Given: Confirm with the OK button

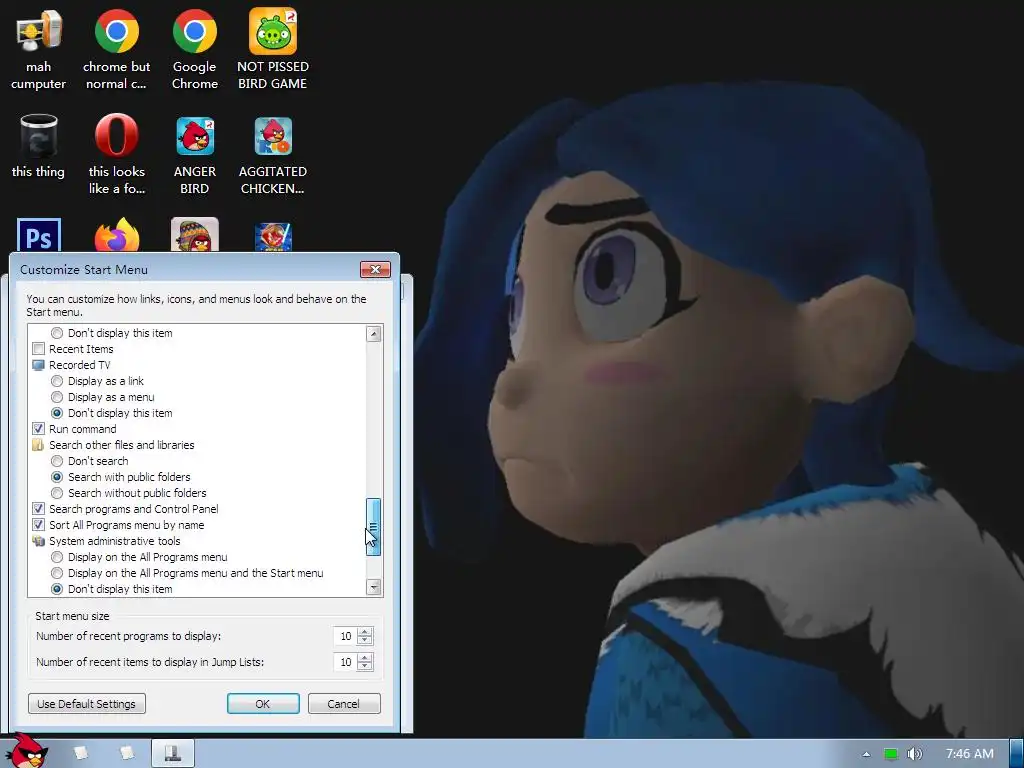Looking at the screenshot, I should 263,704.
